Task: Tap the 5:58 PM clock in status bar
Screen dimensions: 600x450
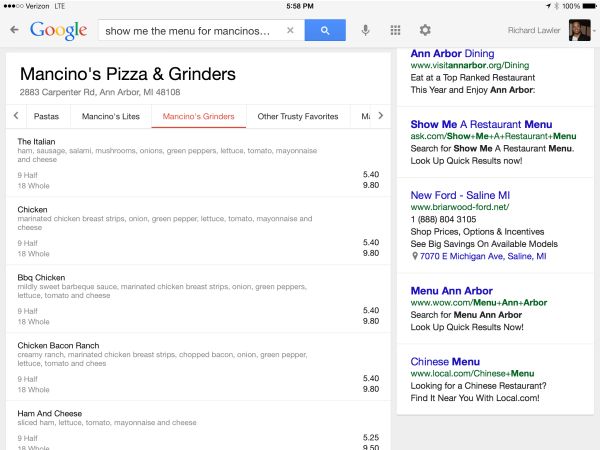Action: point(300,6)
